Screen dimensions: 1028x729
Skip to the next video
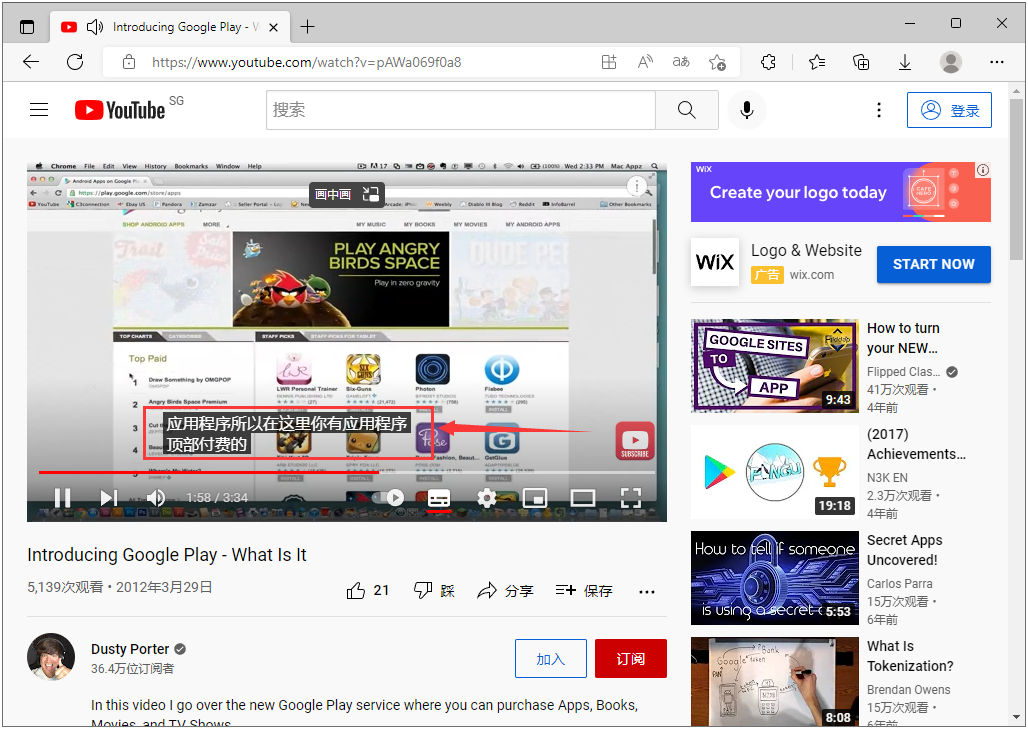pyautogui.click(x=109, y=498)
